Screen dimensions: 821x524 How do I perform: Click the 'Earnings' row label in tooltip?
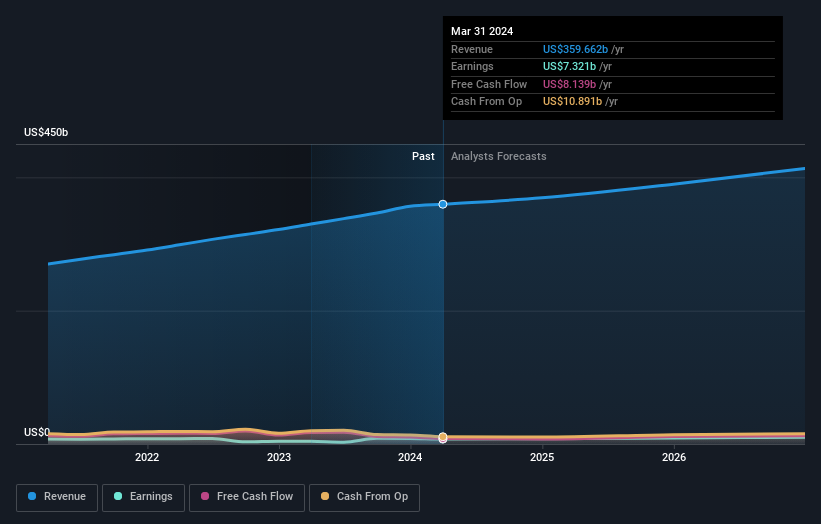pyautogui.click(x=472, y=66)
